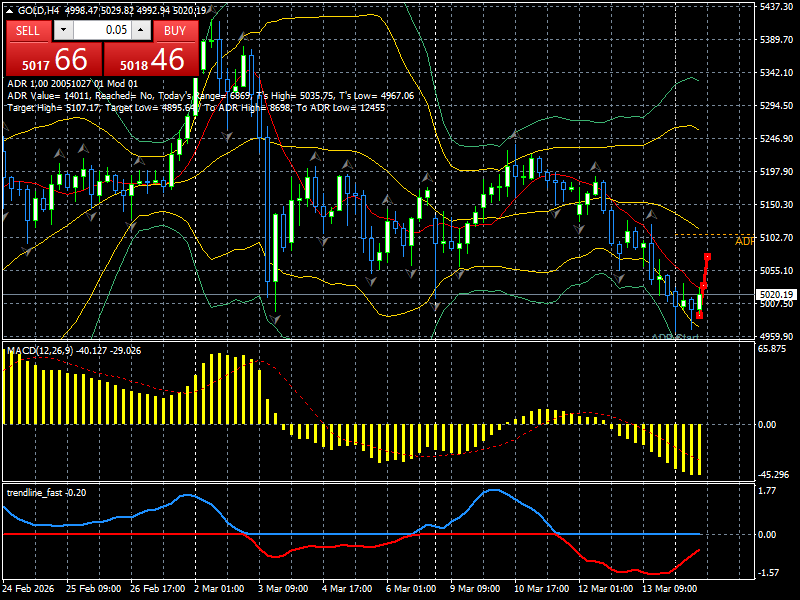Screen dimensions: 800x600
Task: Increase trade volume with the up arrow
Action: click(x=141, y=30)
